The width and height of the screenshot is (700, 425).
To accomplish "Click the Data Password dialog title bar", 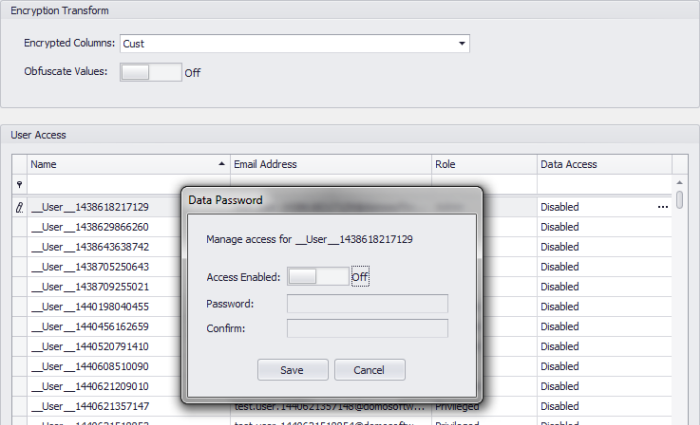I will pyautogui.click(x=332, y=200).
